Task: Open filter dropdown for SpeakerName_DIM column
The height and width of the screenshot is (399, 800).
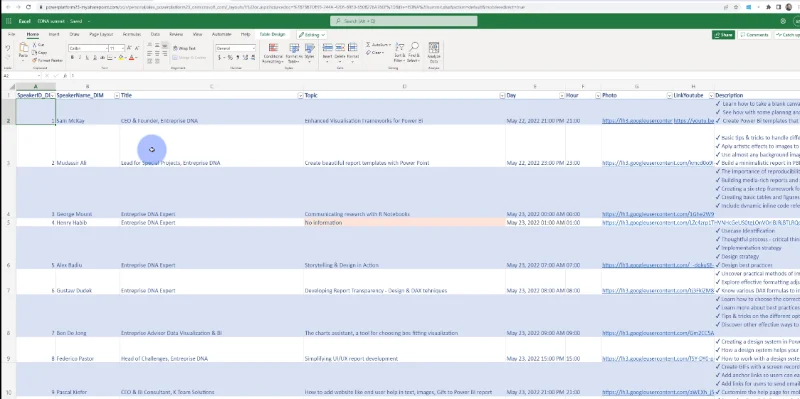Action: (x=117, y=95)
